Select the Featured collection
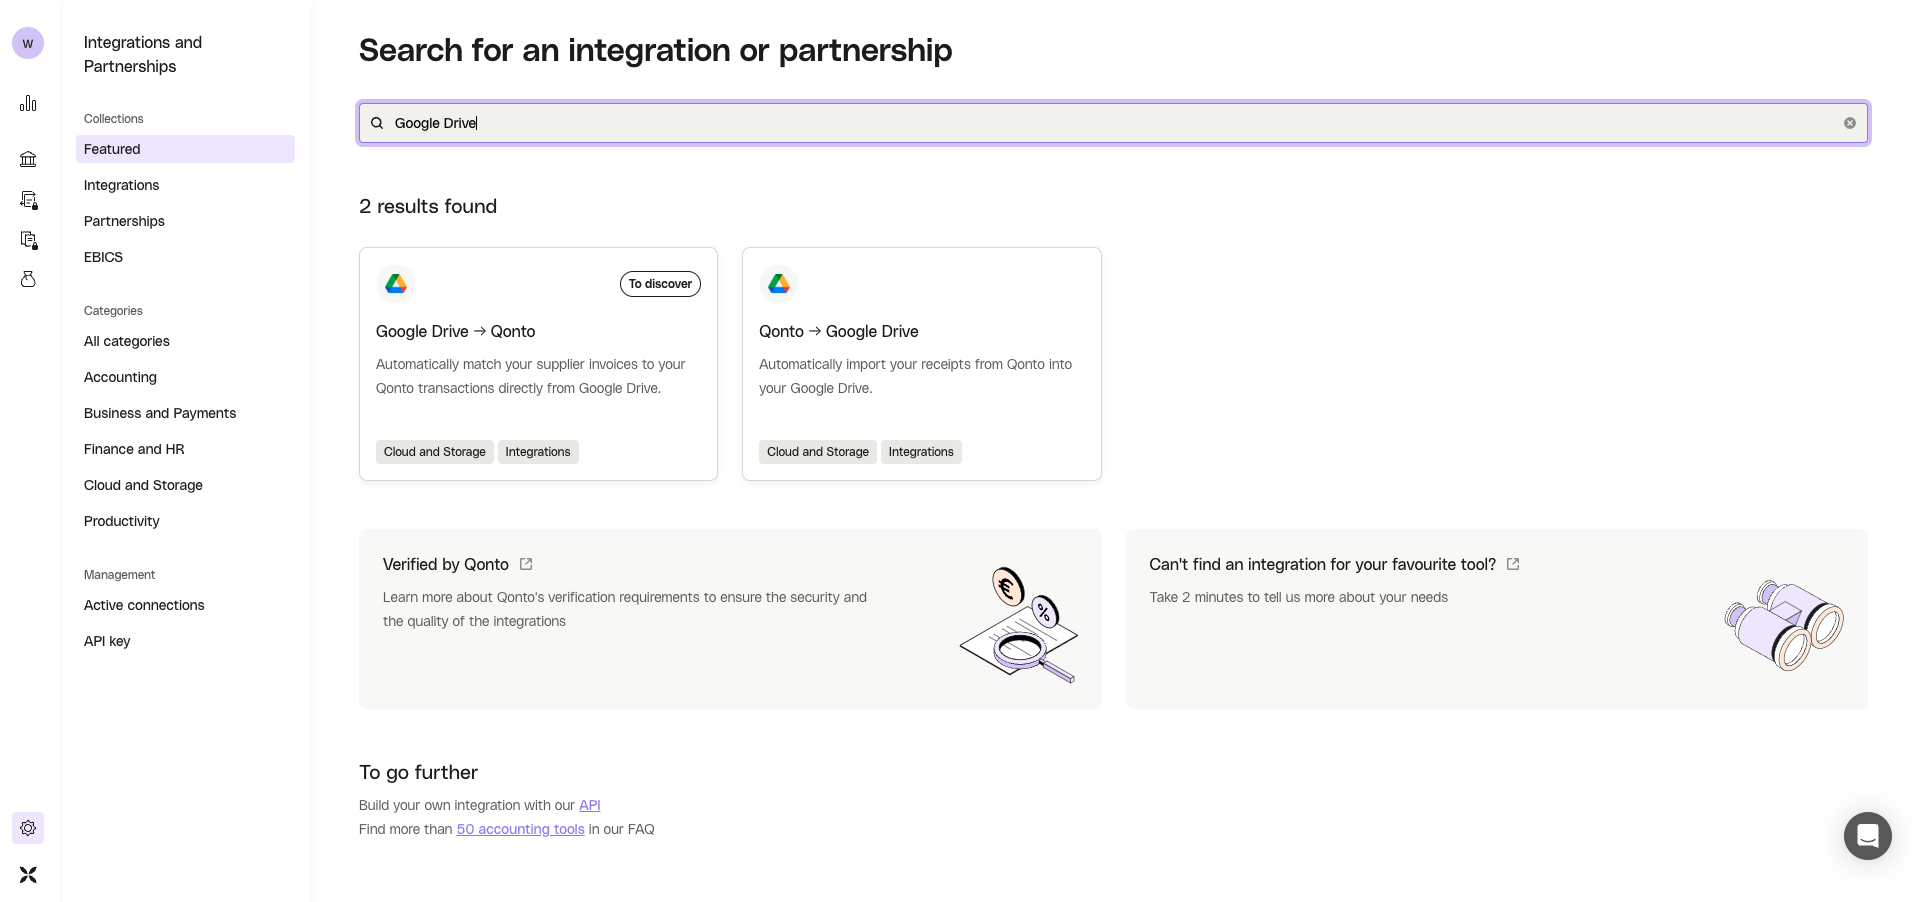Viewport: 1913px width, 902px height. click(185, 149)
